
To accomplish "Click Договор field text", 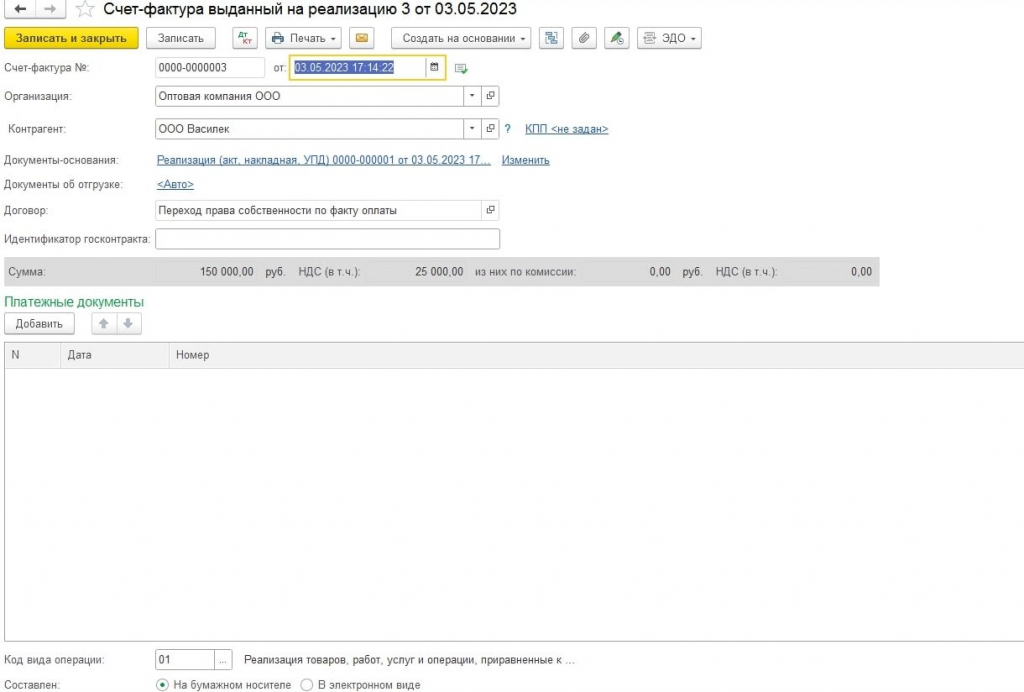I will pos(319,210).
